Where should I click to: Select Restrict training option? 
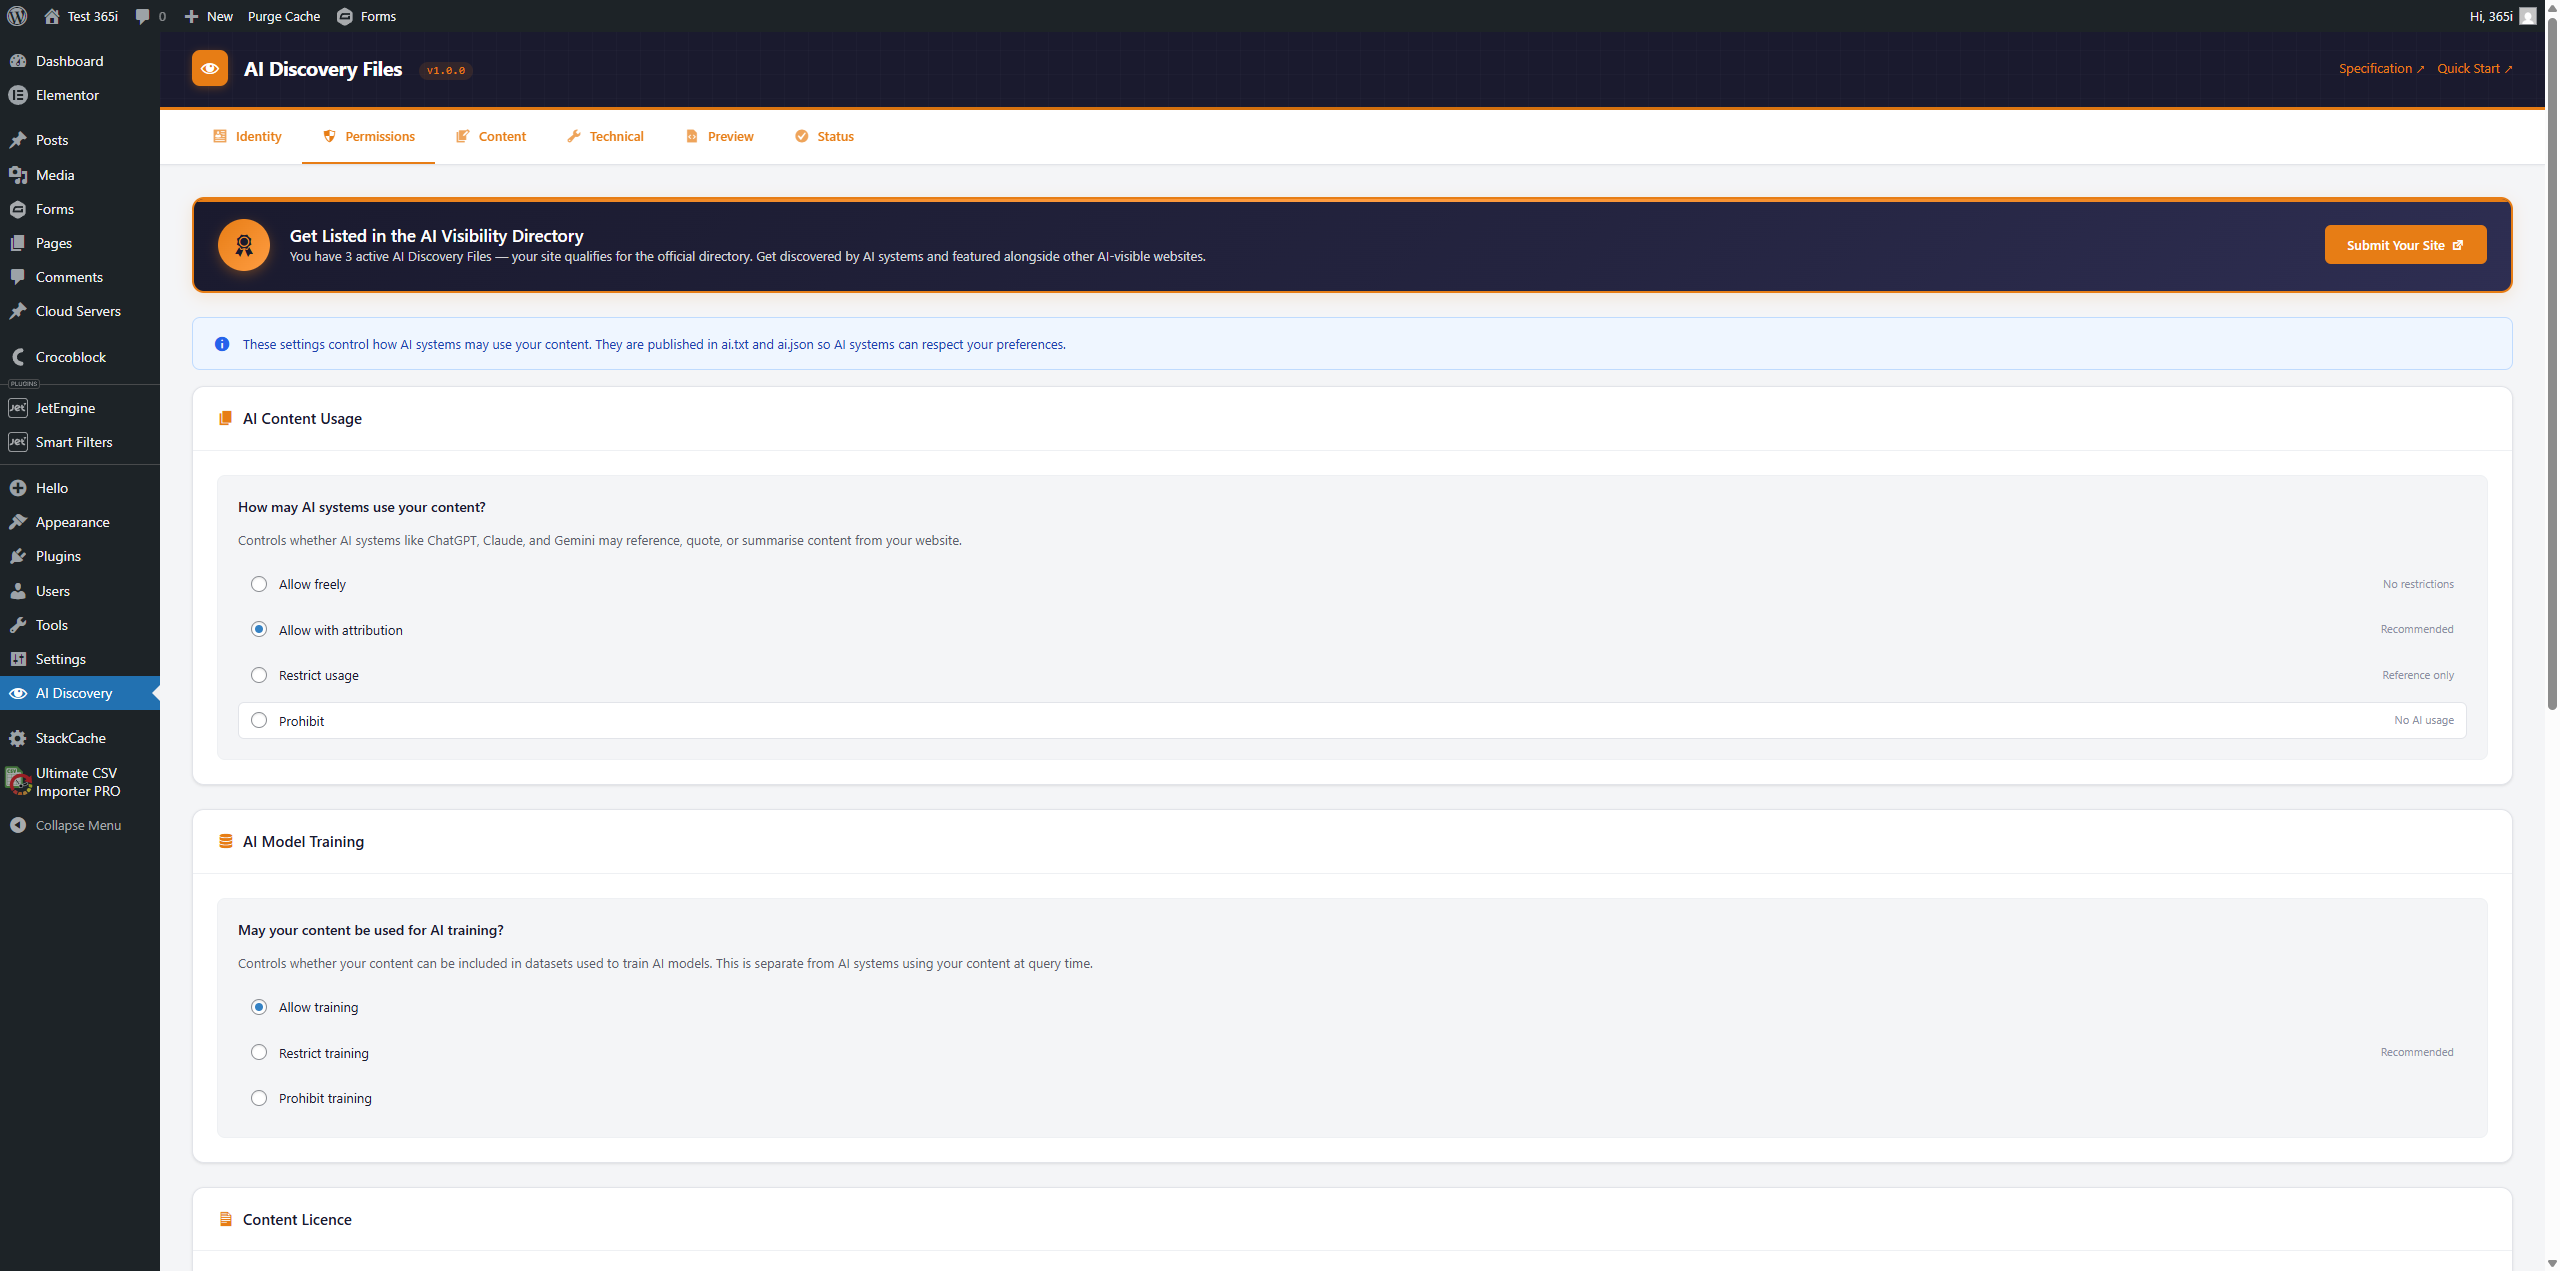tap(259, 1052)
